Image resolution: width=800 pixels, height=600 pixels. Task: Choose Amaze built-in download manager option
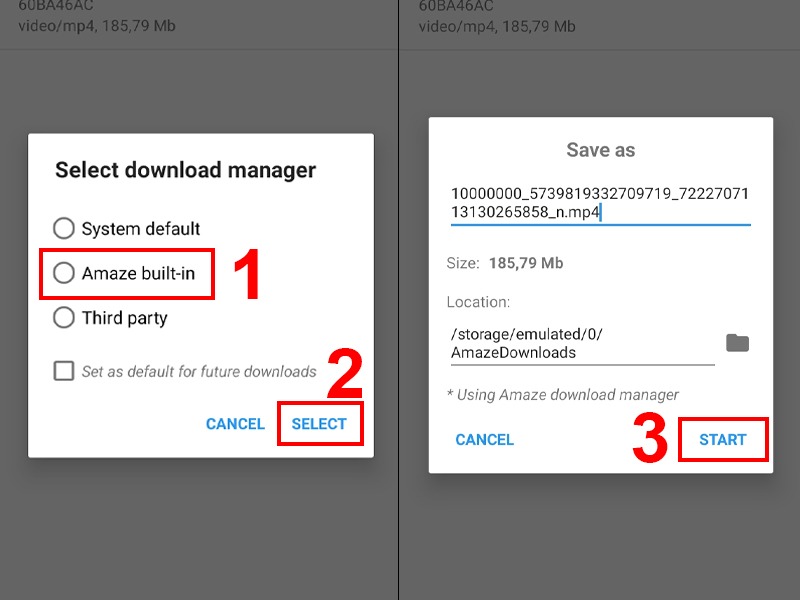pyautogui.click(x=64, y=273)
